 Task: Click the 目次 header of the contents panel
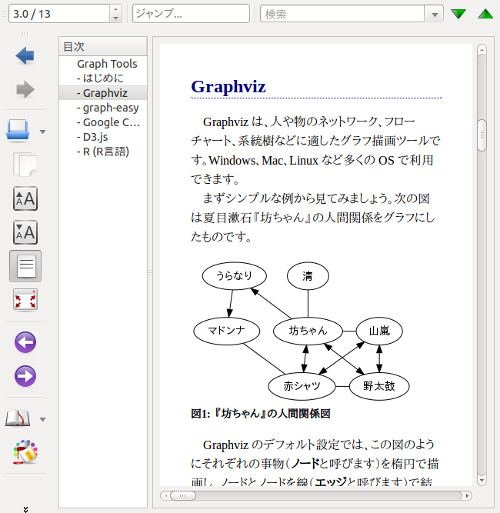click(x=103, y=46)
